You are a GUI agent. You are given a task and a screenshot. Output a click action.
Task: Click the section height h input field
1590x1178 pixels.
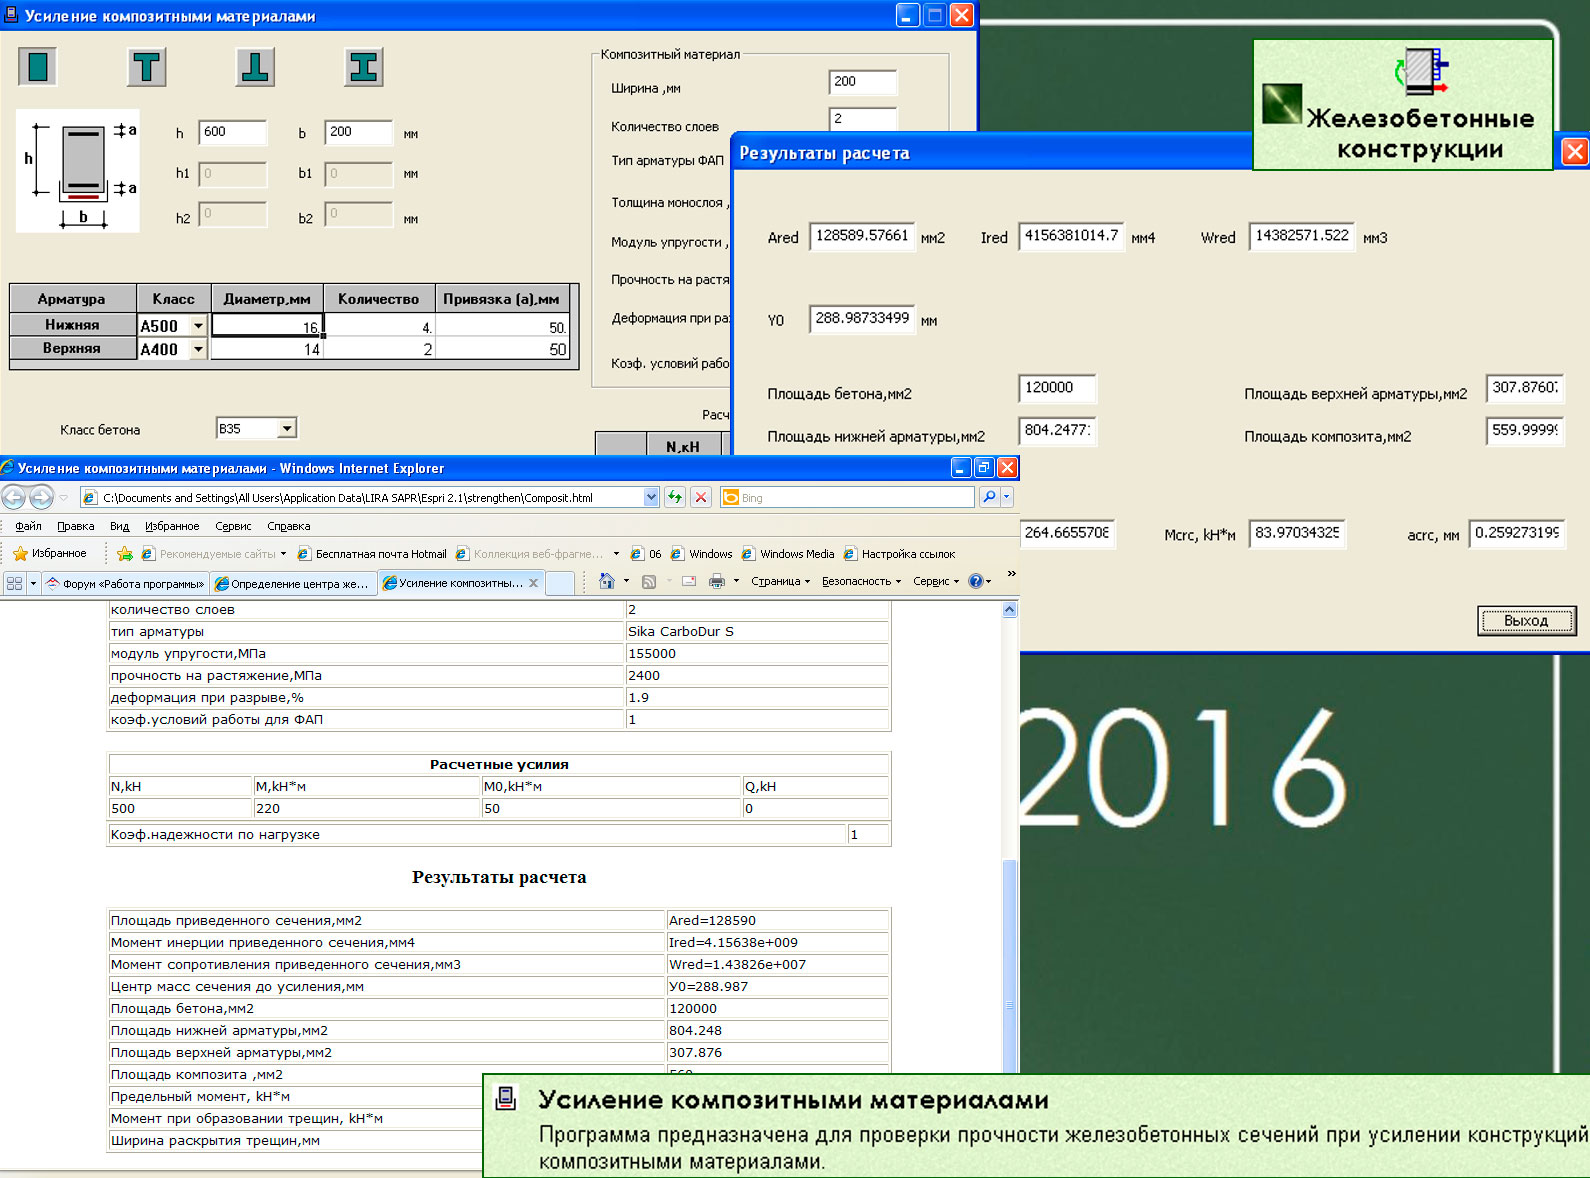pyautogui.click(x=232, y=132)
